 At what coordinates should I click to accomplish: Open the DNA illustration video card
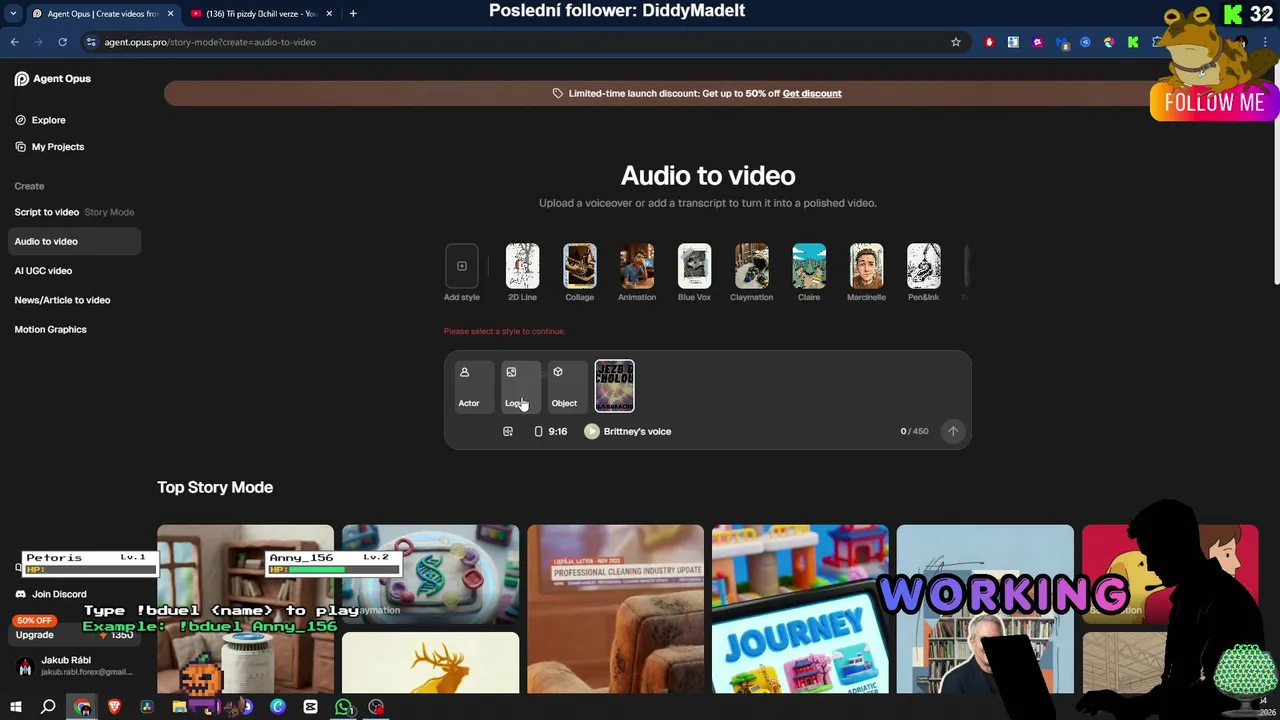[x=430, y=574]
